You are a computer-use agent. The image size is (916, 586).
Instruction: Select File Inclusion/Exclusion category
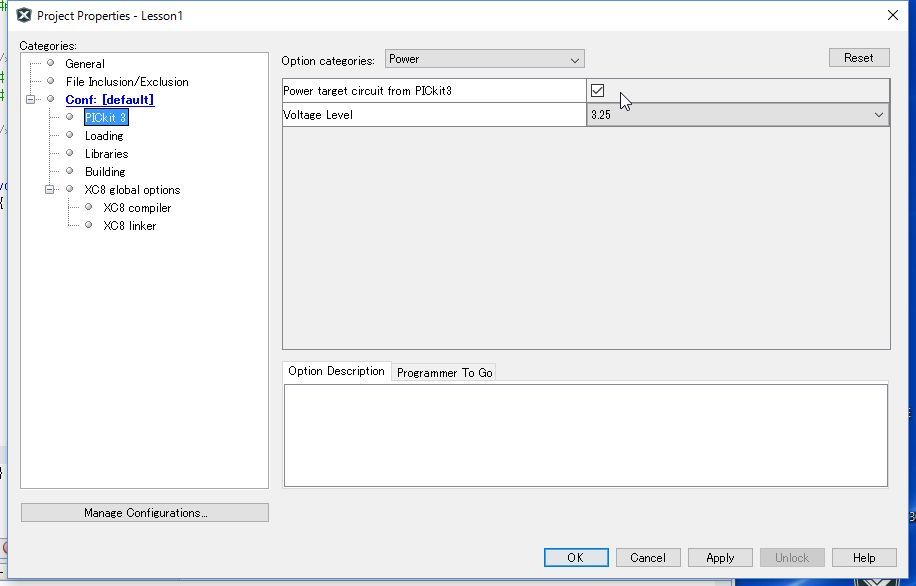127,82
